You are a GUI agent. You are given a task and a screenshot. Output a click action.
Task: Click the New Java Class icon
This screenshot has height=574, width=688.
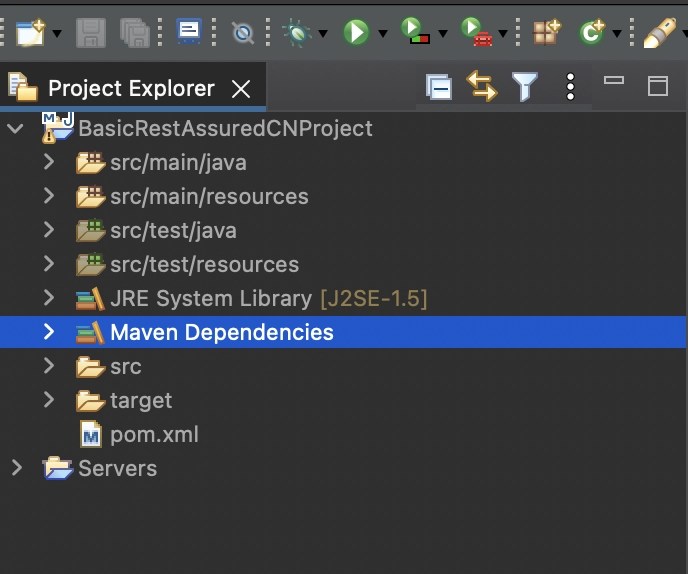(592, 32)
